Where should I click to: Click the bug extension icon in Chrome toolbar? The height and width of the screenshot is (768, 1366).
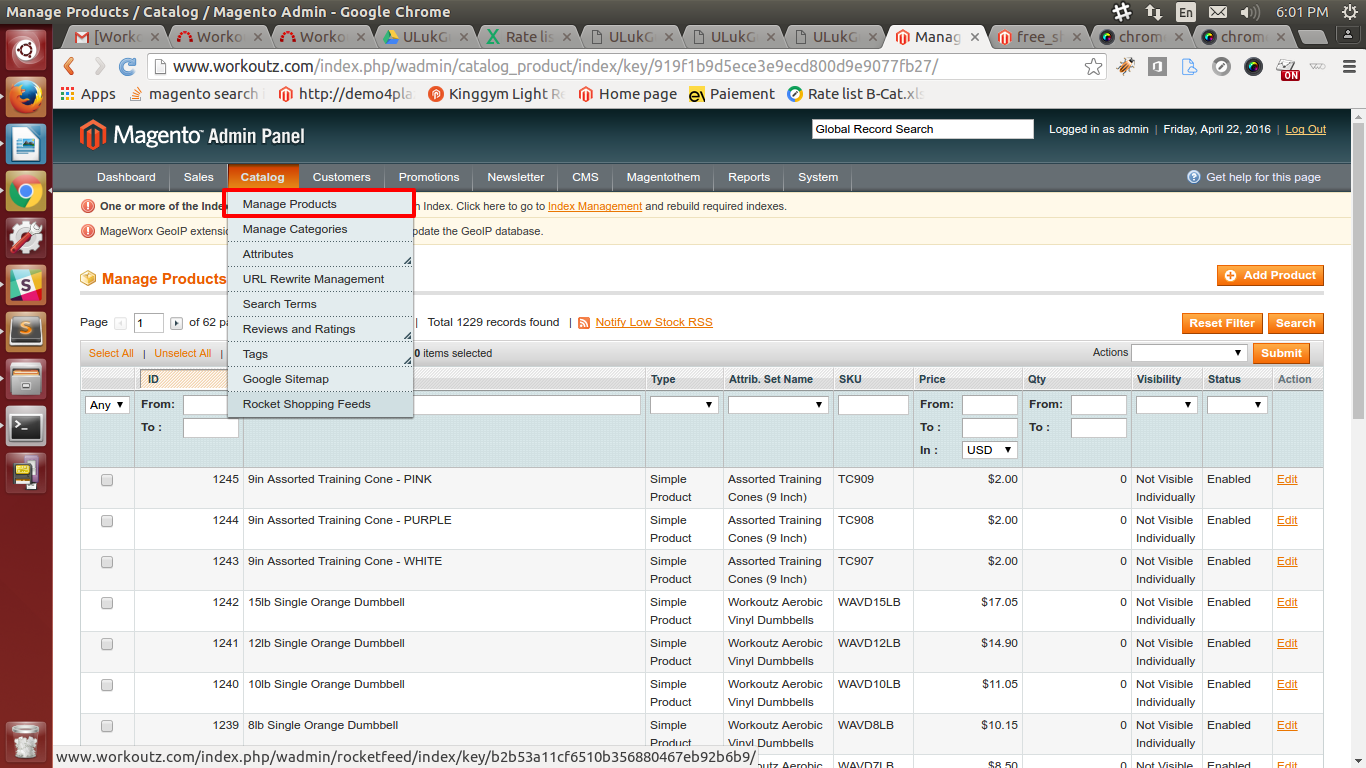point(1126,67)
